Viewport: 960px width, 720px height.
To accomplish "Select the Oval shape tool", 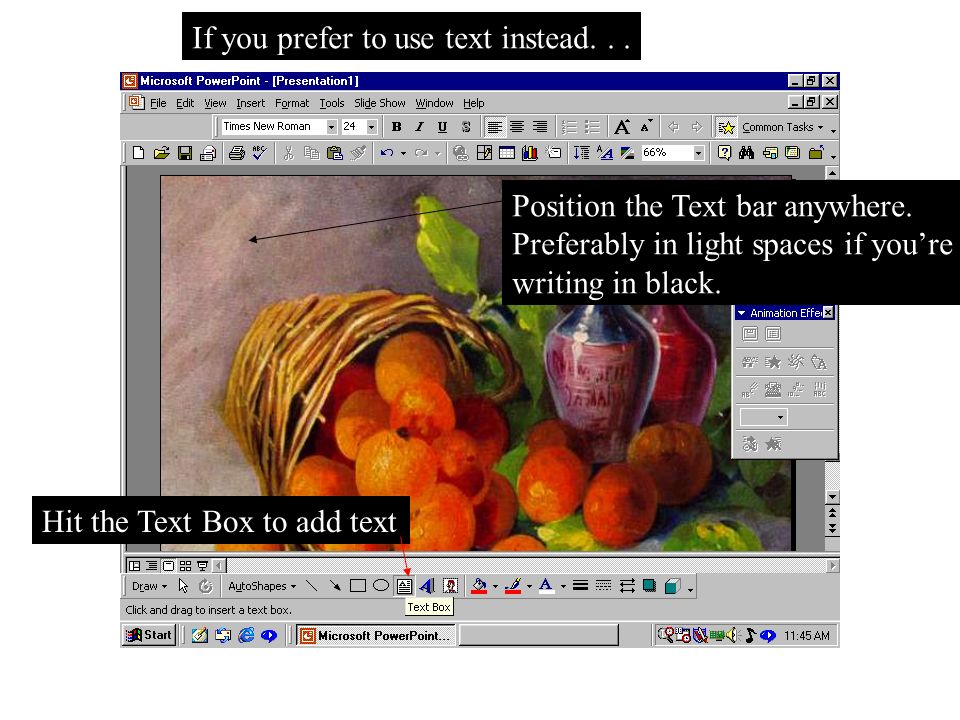I will (x=381, y=586).
